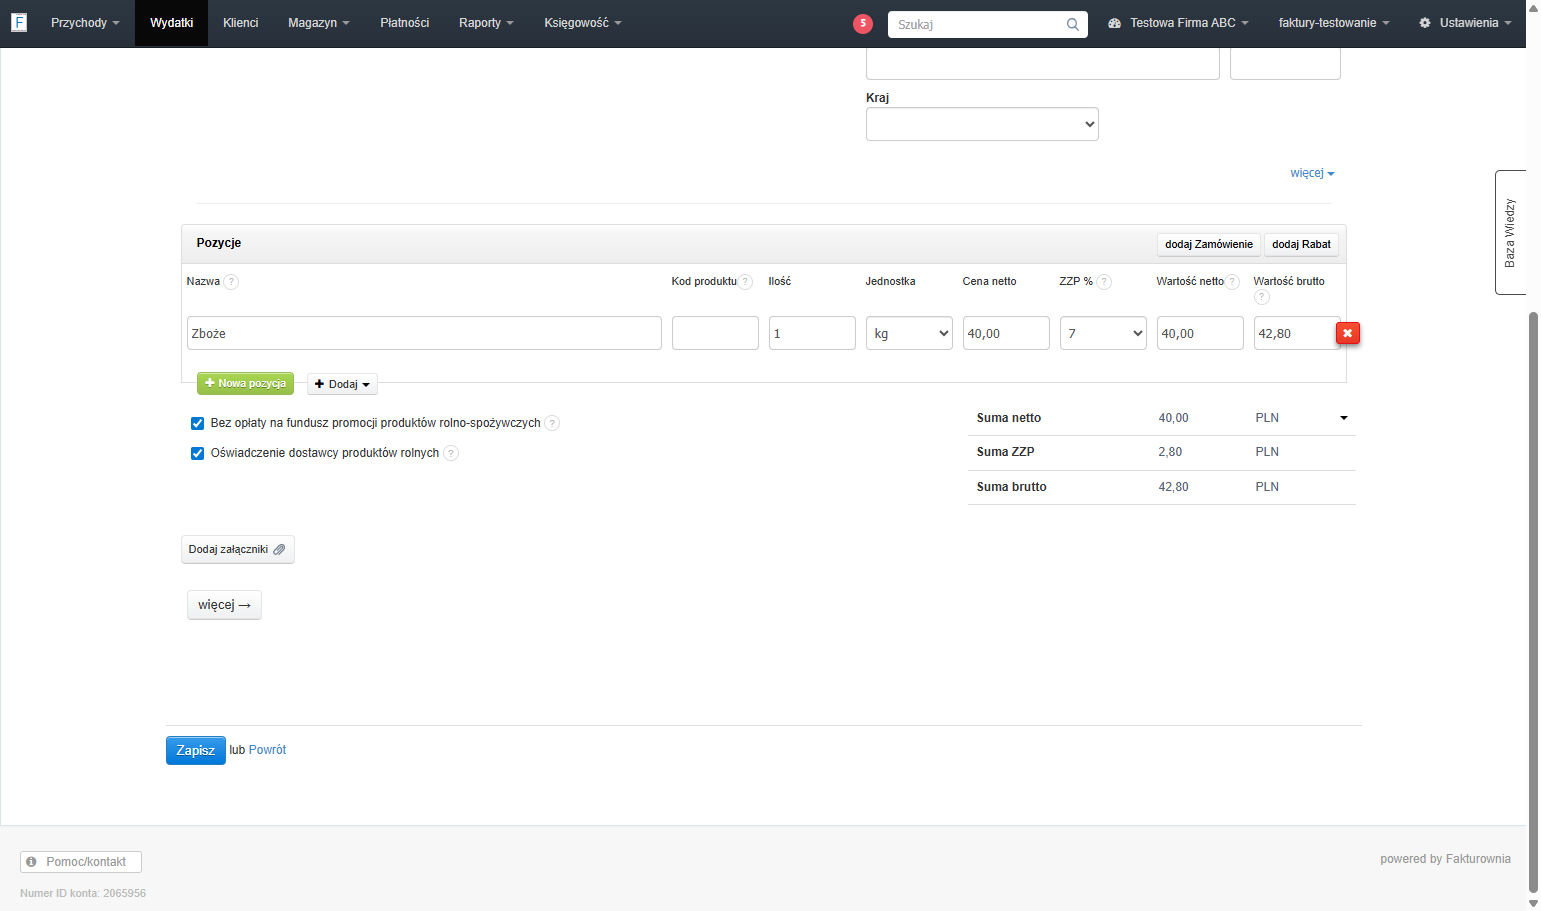Viewport: 1541px width, 911px height.
Task: Open help tooltip next to Kod produktu
Action: (745, 282)
